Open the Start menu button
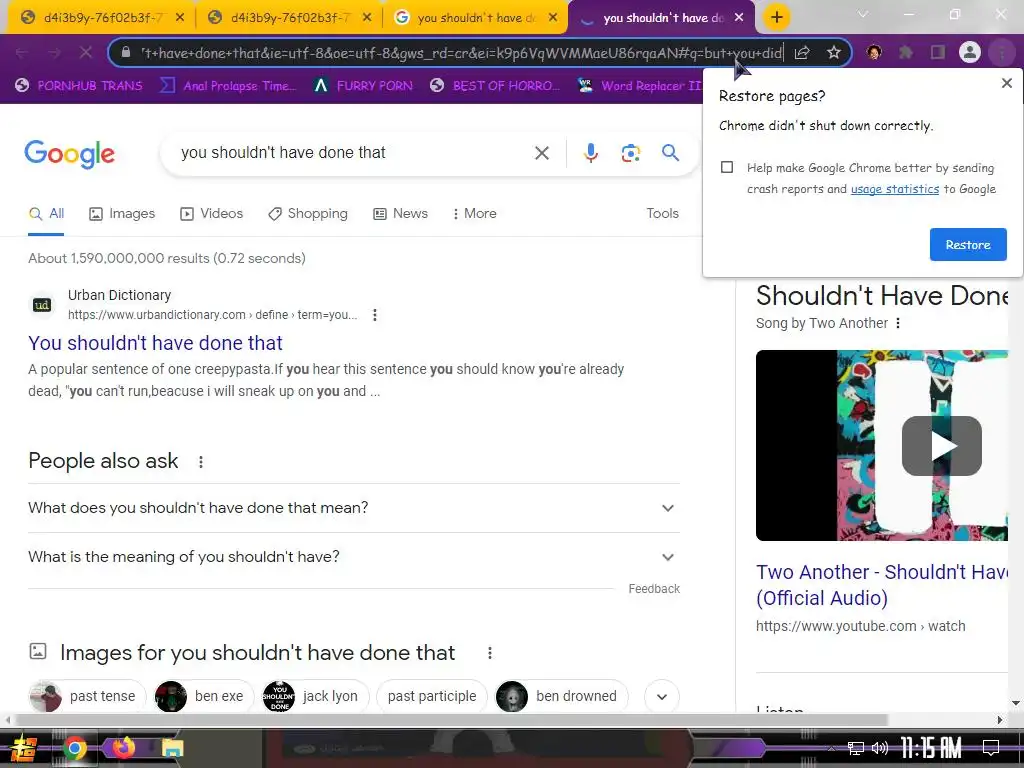 click(x=24, y=748)
